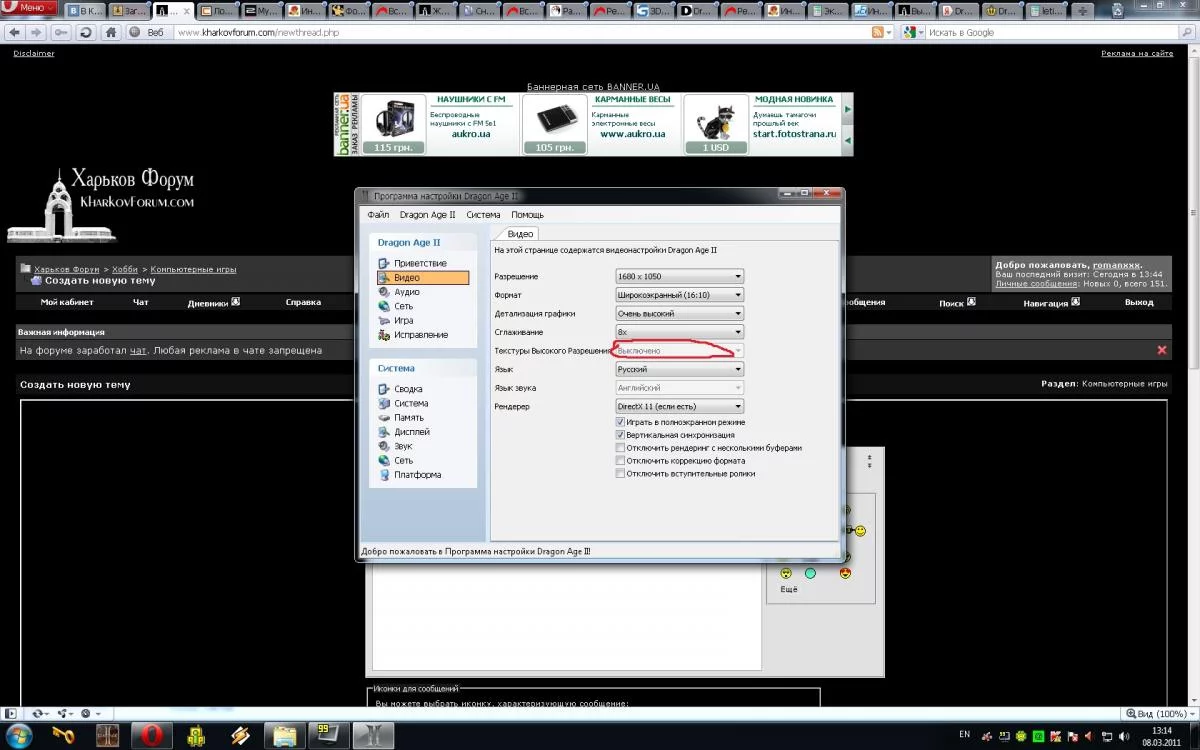Click the browser Forward arrow
Viewport: 1200px width, 750px height.
click(38, 32)
